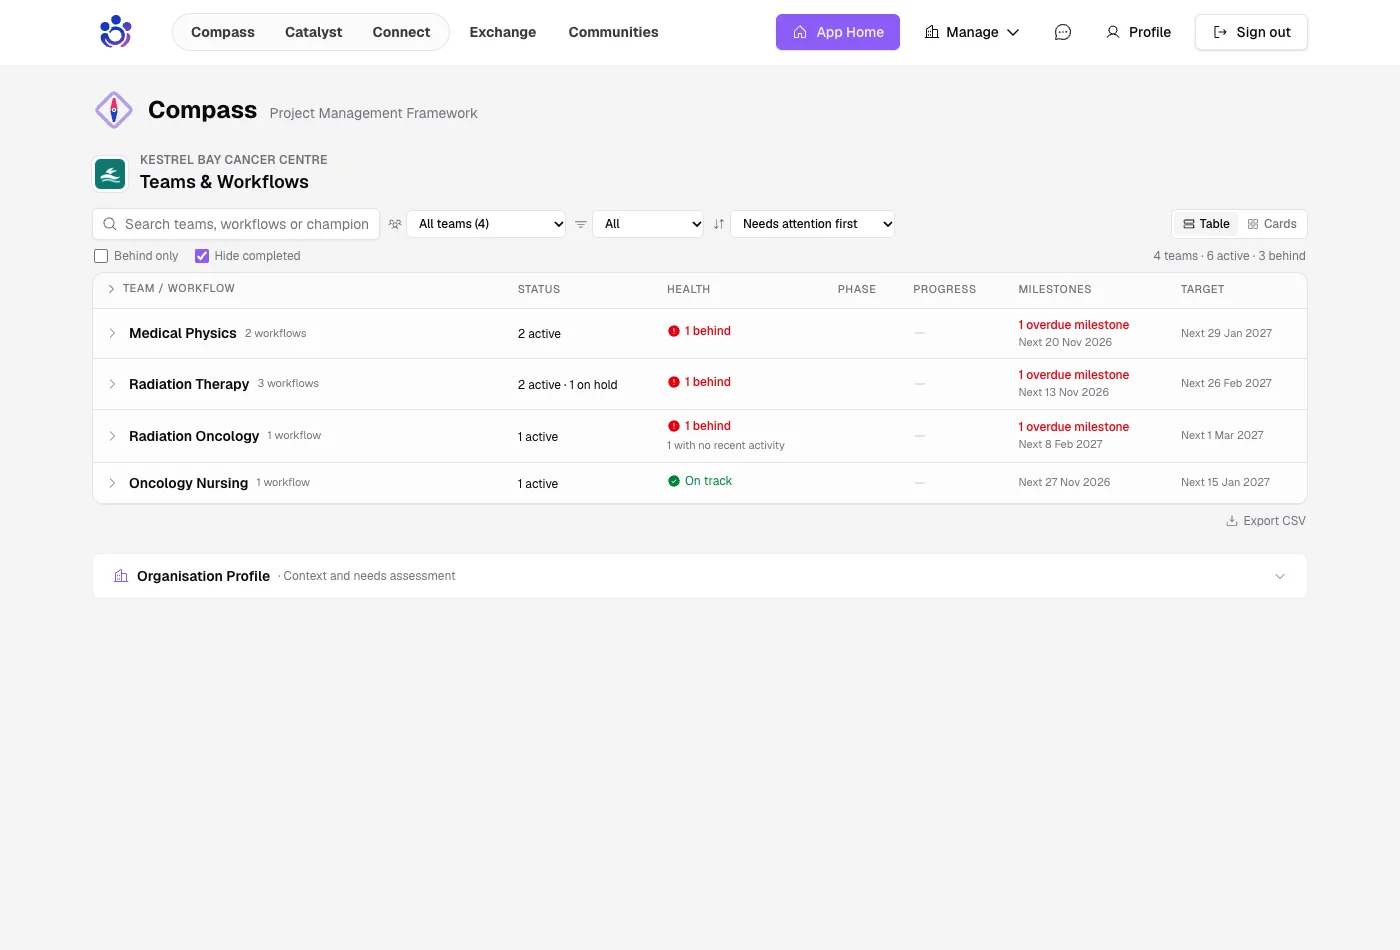Viewport: 1400px width, 950px height.
Task: Click the red behind alert for Medical Physics
Action: [699, 331]
